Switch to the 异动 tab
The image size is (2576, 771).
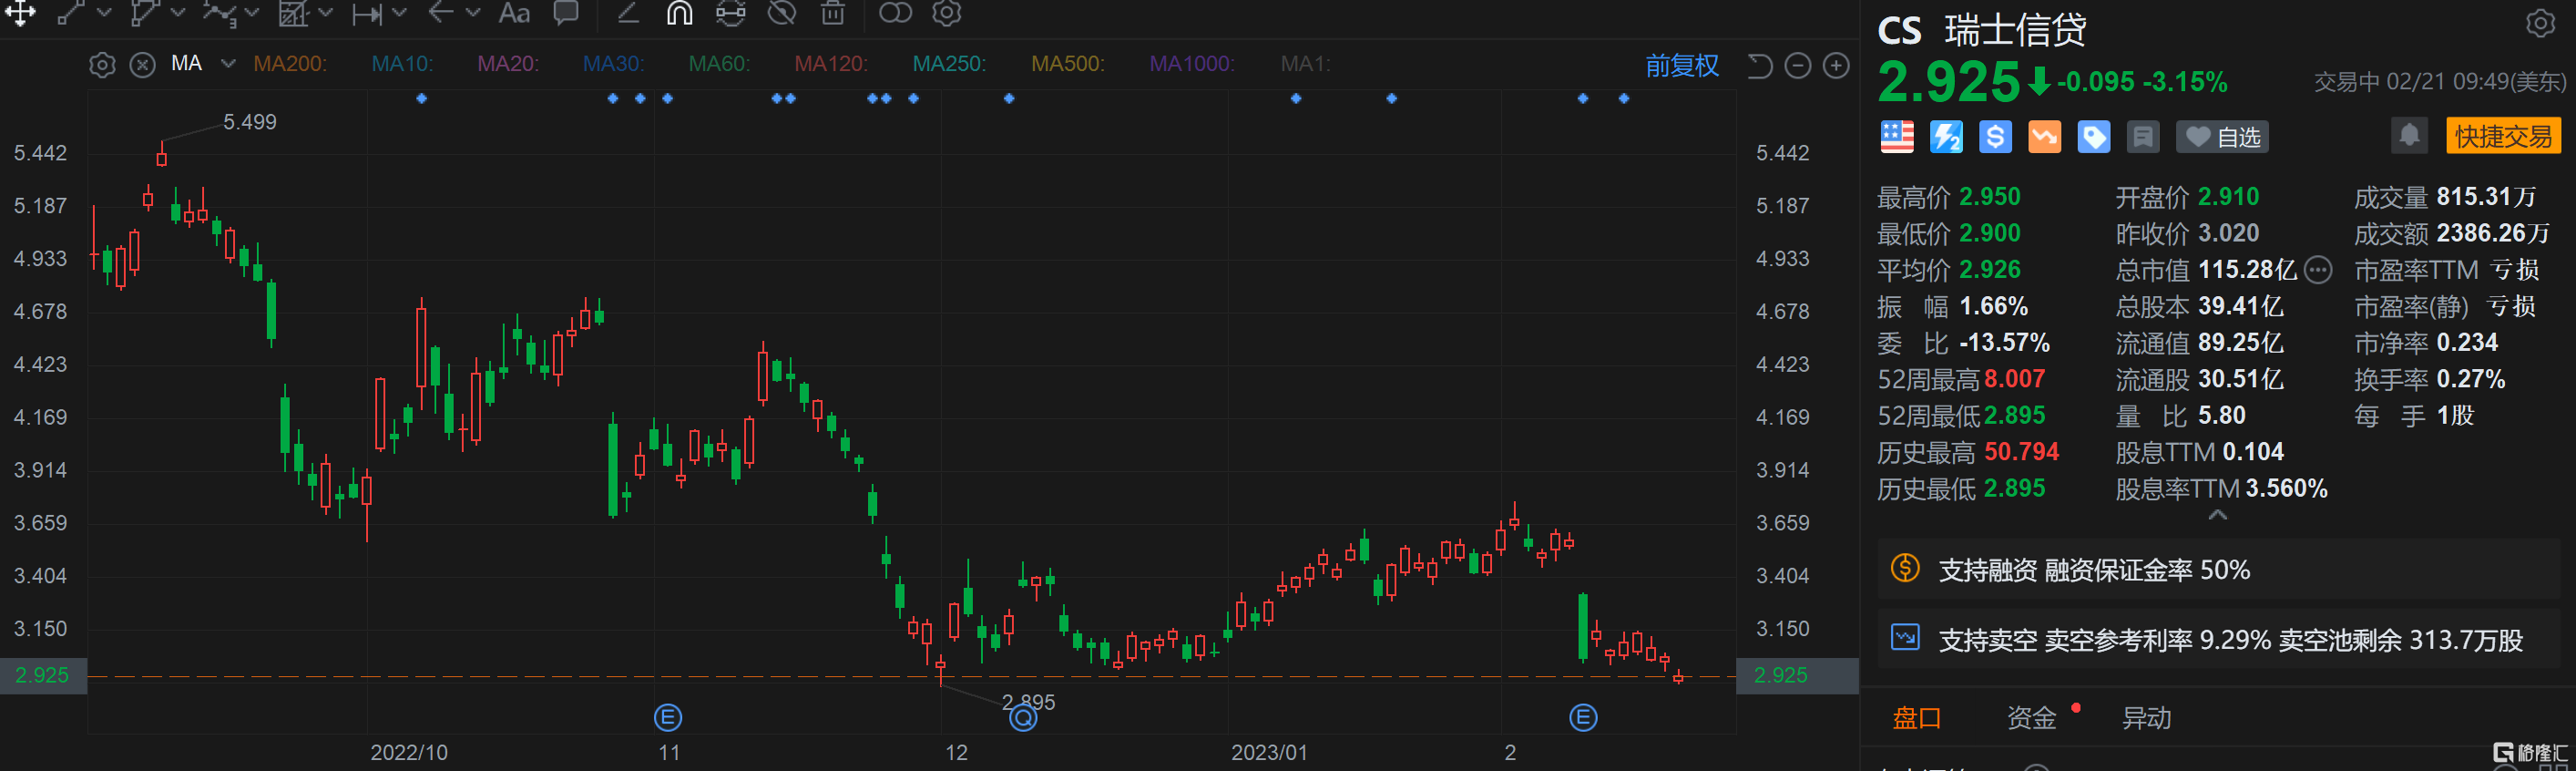[x=2146, y=718]
